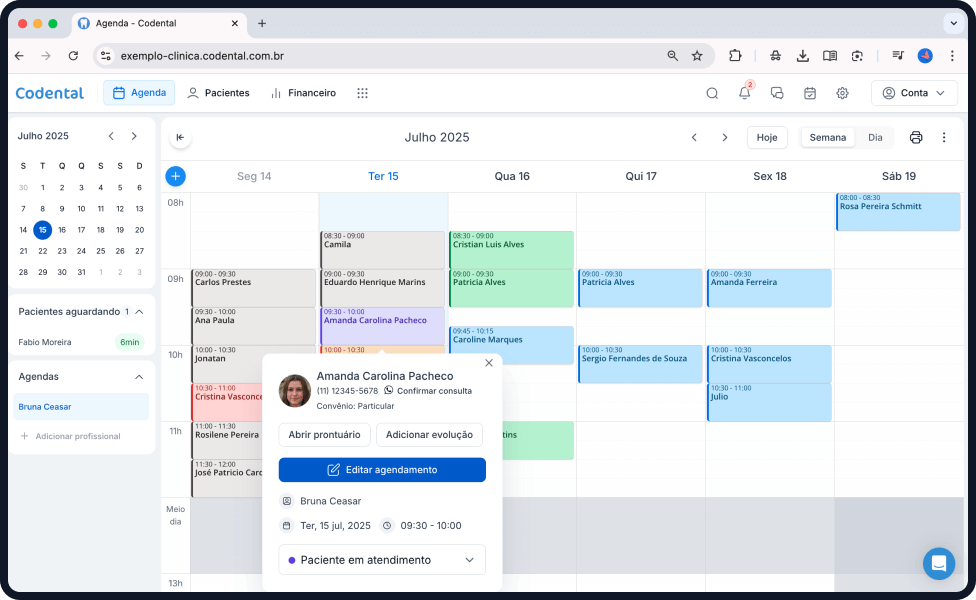976x600 pixels.
Task: Click the Editar agendamento button
Action: (381, 470)
